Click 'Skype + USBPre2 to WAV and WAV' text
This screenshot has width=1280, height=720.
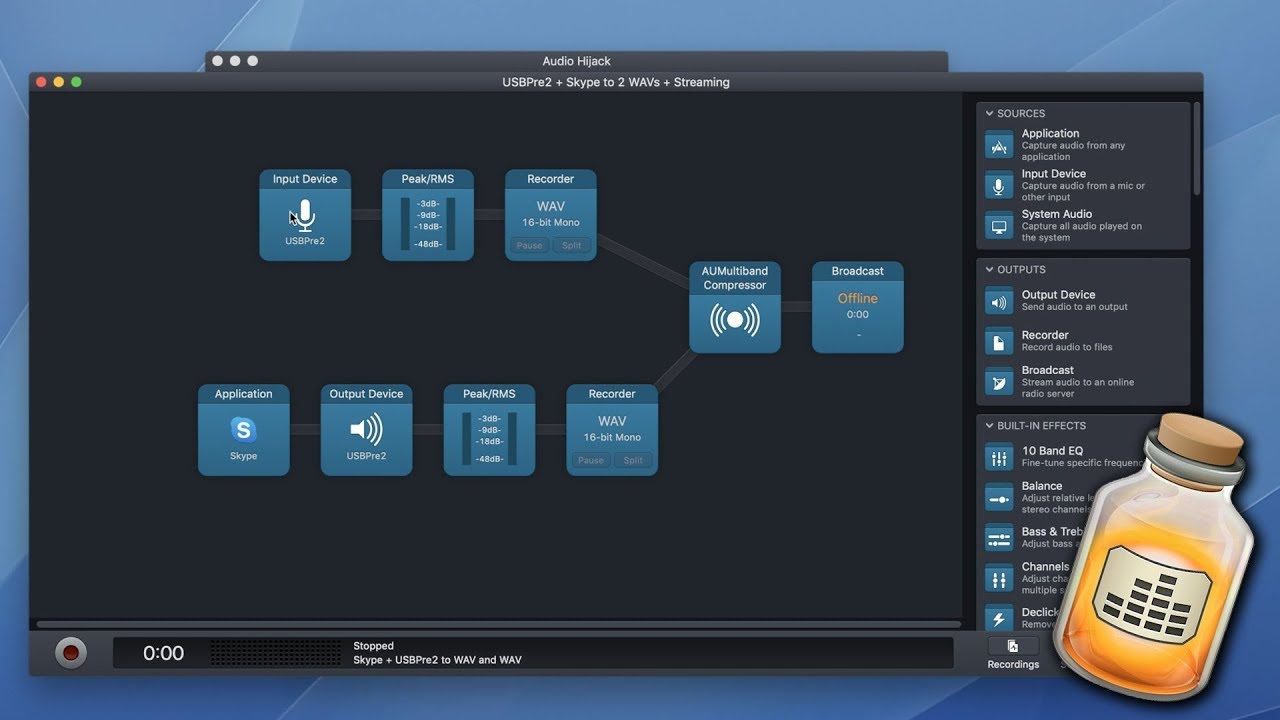pos(437,660)
